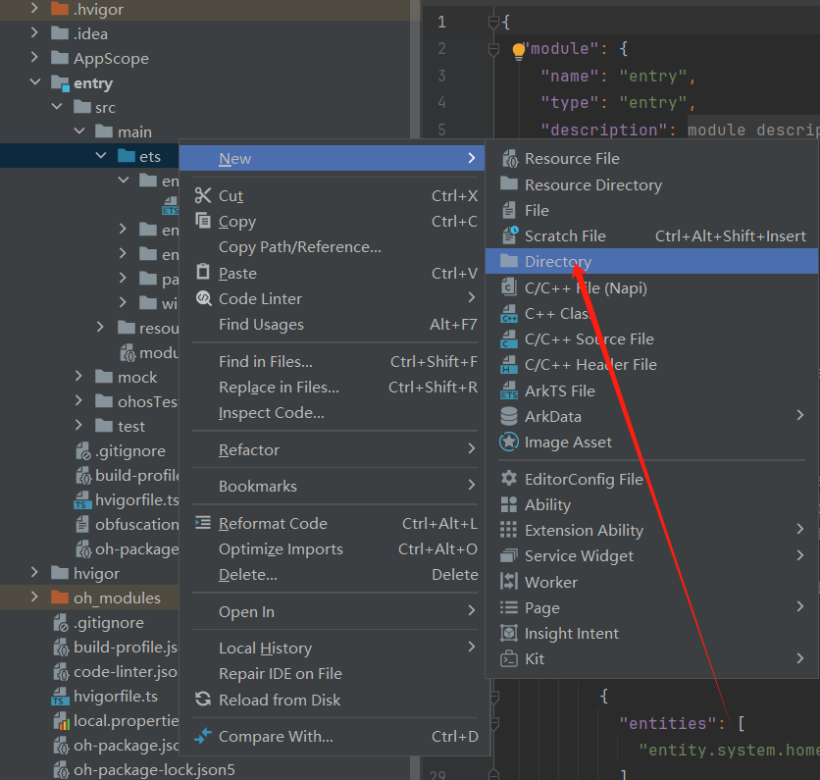The image size is (820, 780).
Task: Open the ArkData submenu arrow
Action: (800, 415)
